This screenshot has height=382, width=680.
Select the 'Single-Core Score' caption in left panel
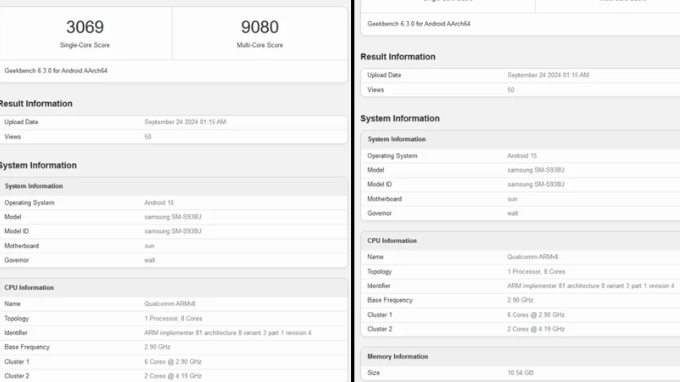point(85,45)
